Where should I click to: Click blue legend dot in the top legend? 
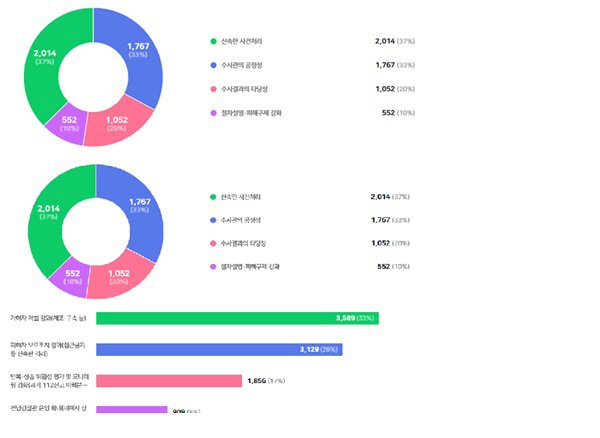pos(213,65)
